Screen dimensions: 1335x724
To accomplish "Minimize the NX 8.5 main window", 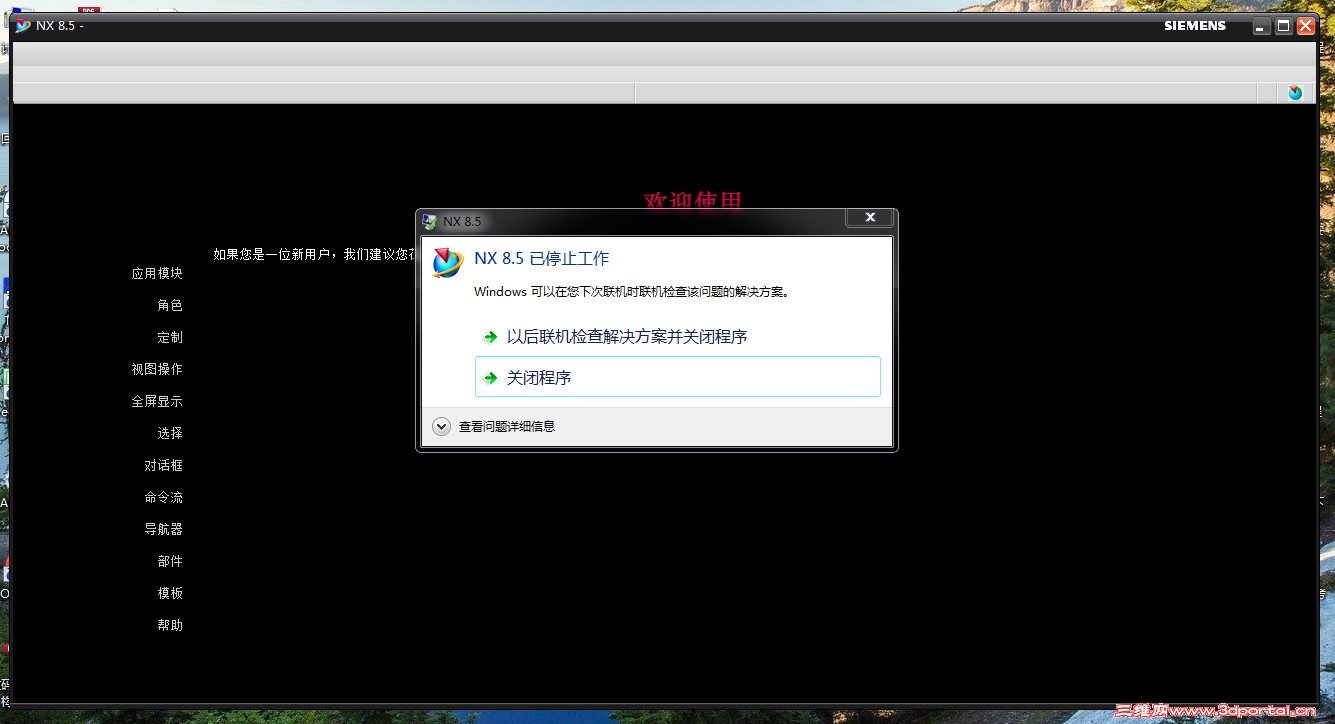I will (x=1262, y=26).
